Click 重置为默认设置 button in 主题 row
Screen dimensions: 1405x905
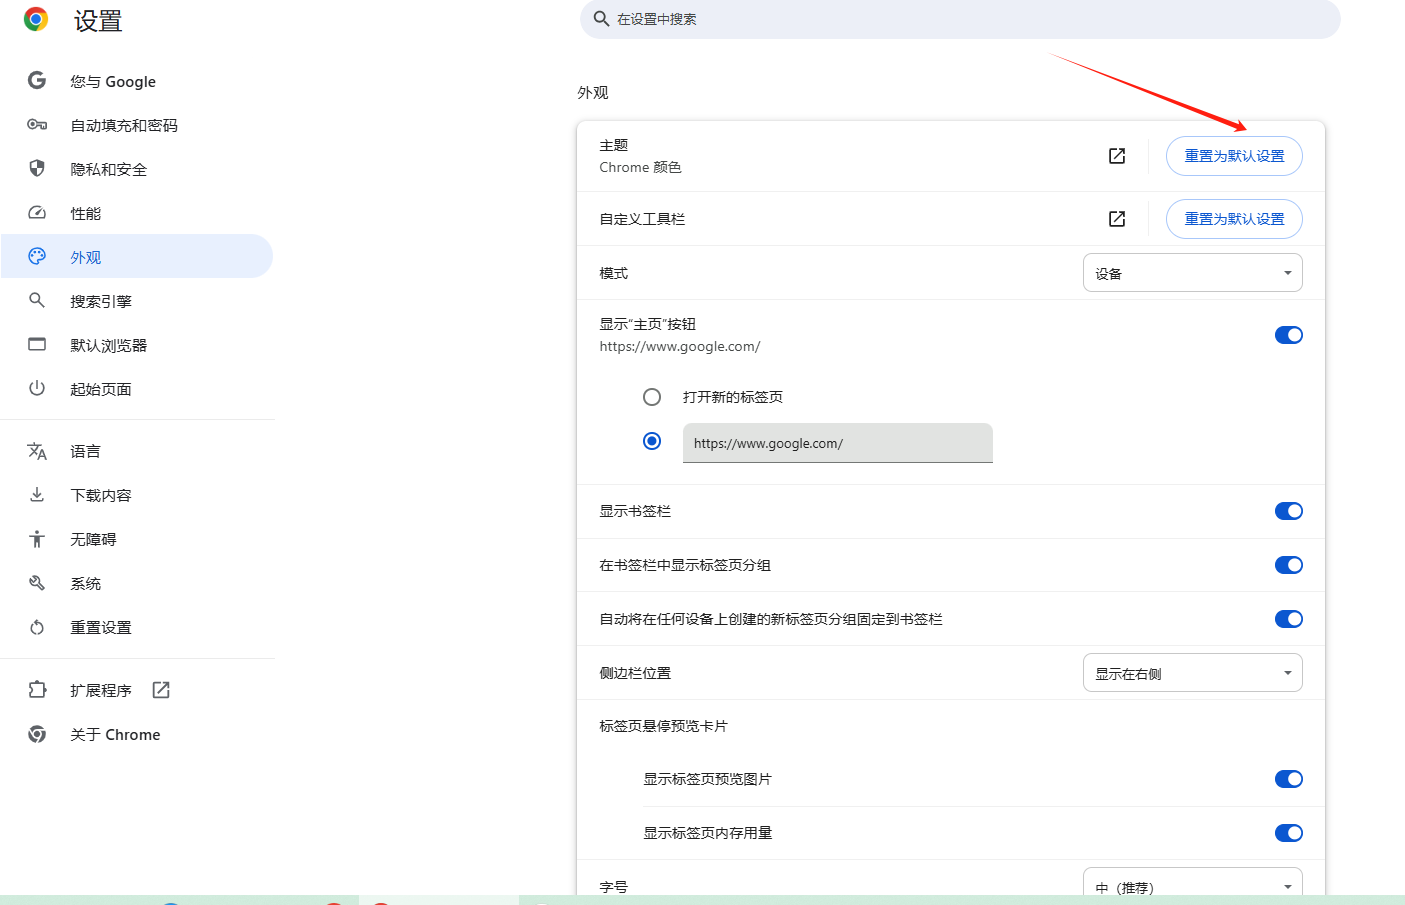1234,156
